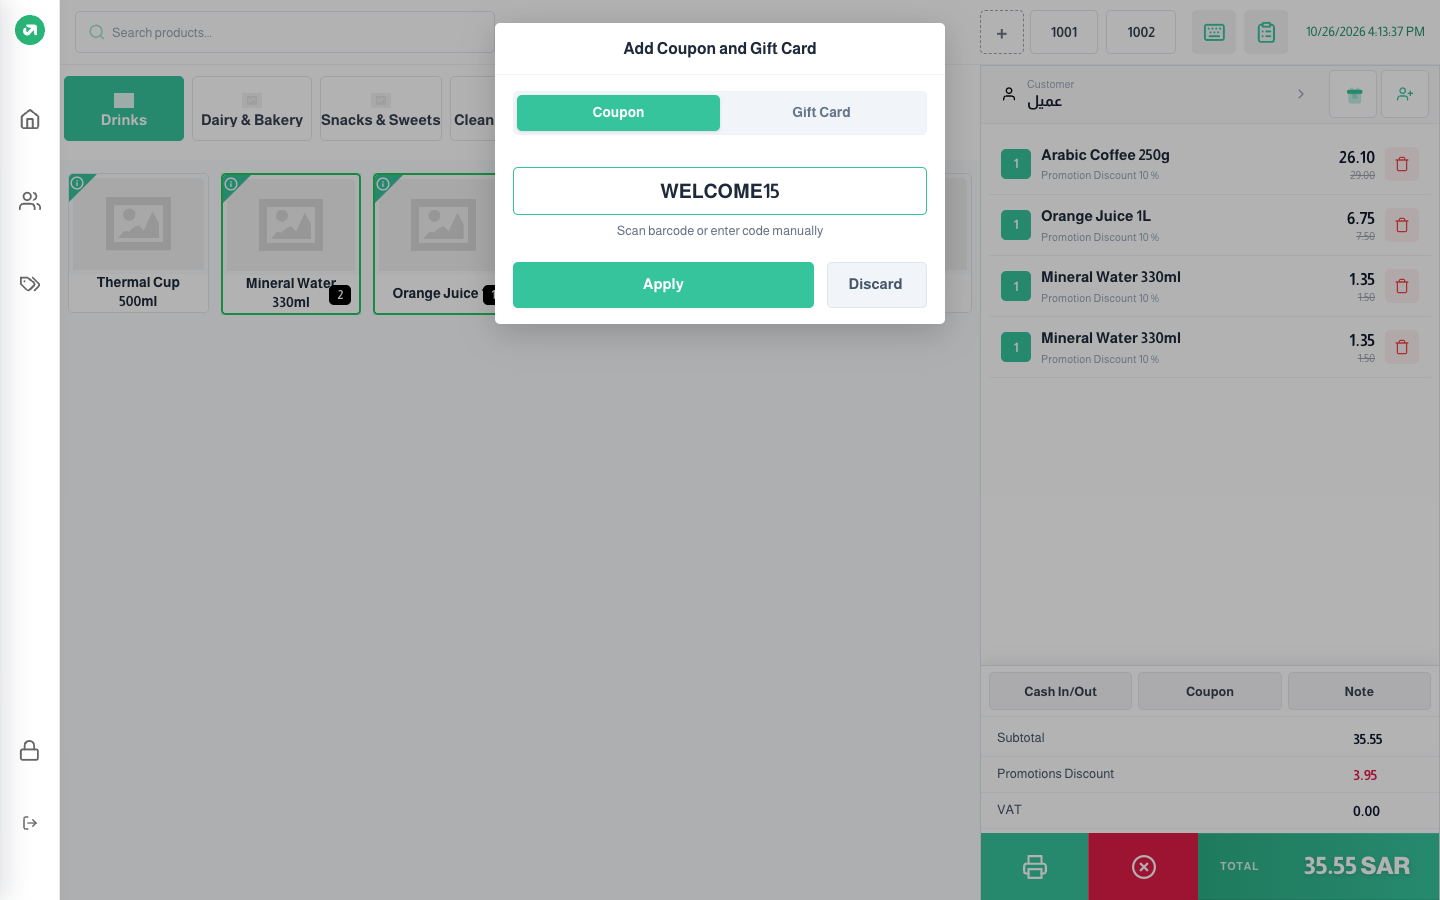Click the green bucket icon beside customer
Viewport: 1440px width, 900px height.
coord(1353,94)
